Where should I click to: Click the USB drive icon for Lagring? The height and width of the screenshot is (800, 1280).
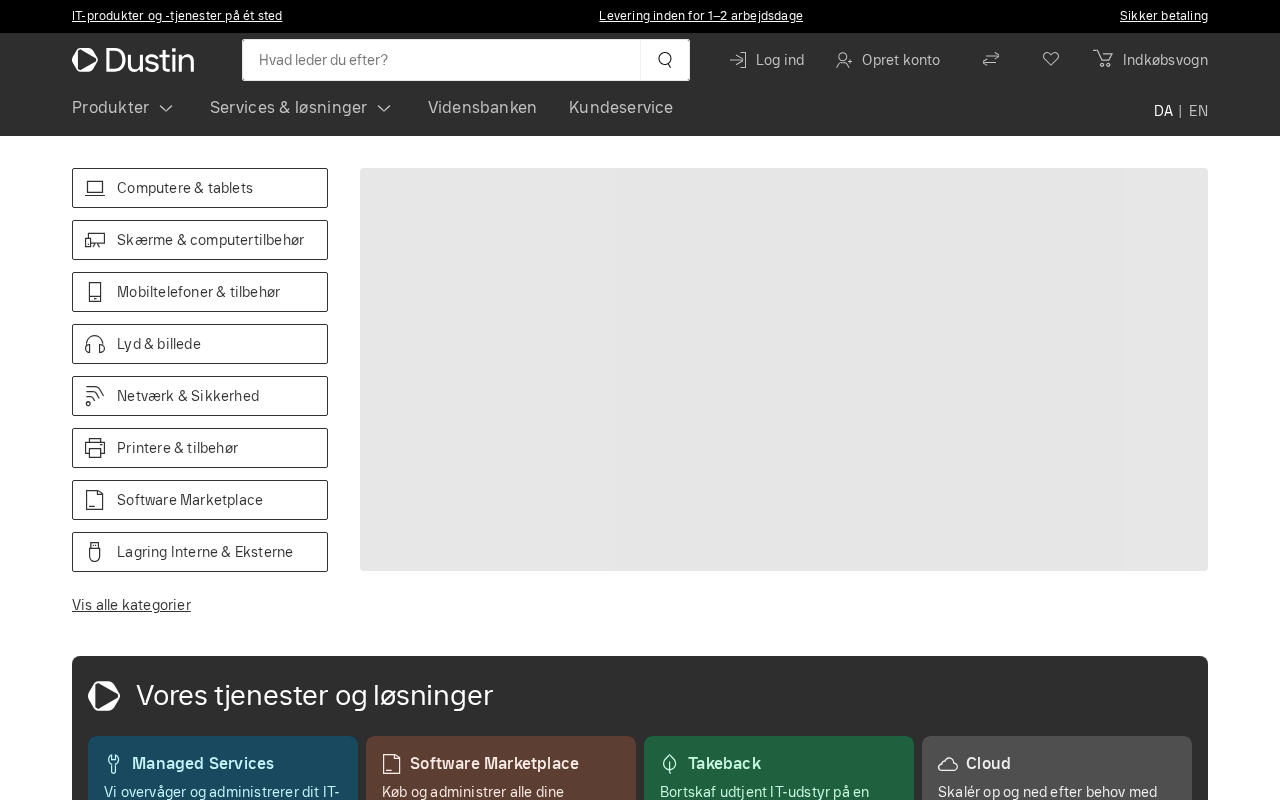pyautogui.click(x=95, y=552)
